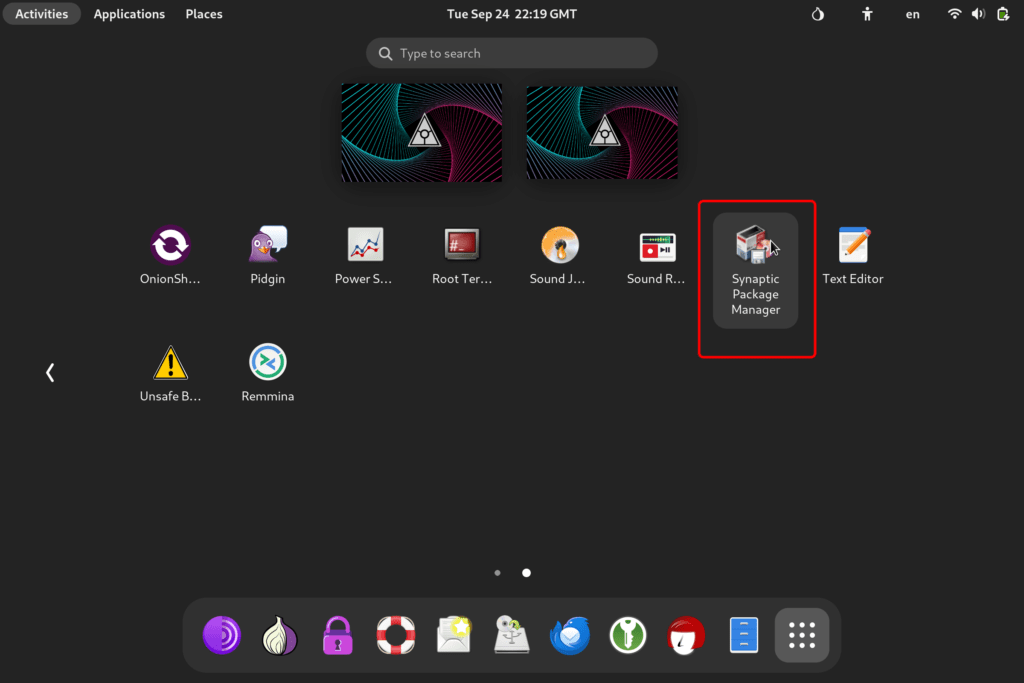Viewport: 1024px width, 683px height.
Task: Open Files manager from dock
Action: [744, 635]
